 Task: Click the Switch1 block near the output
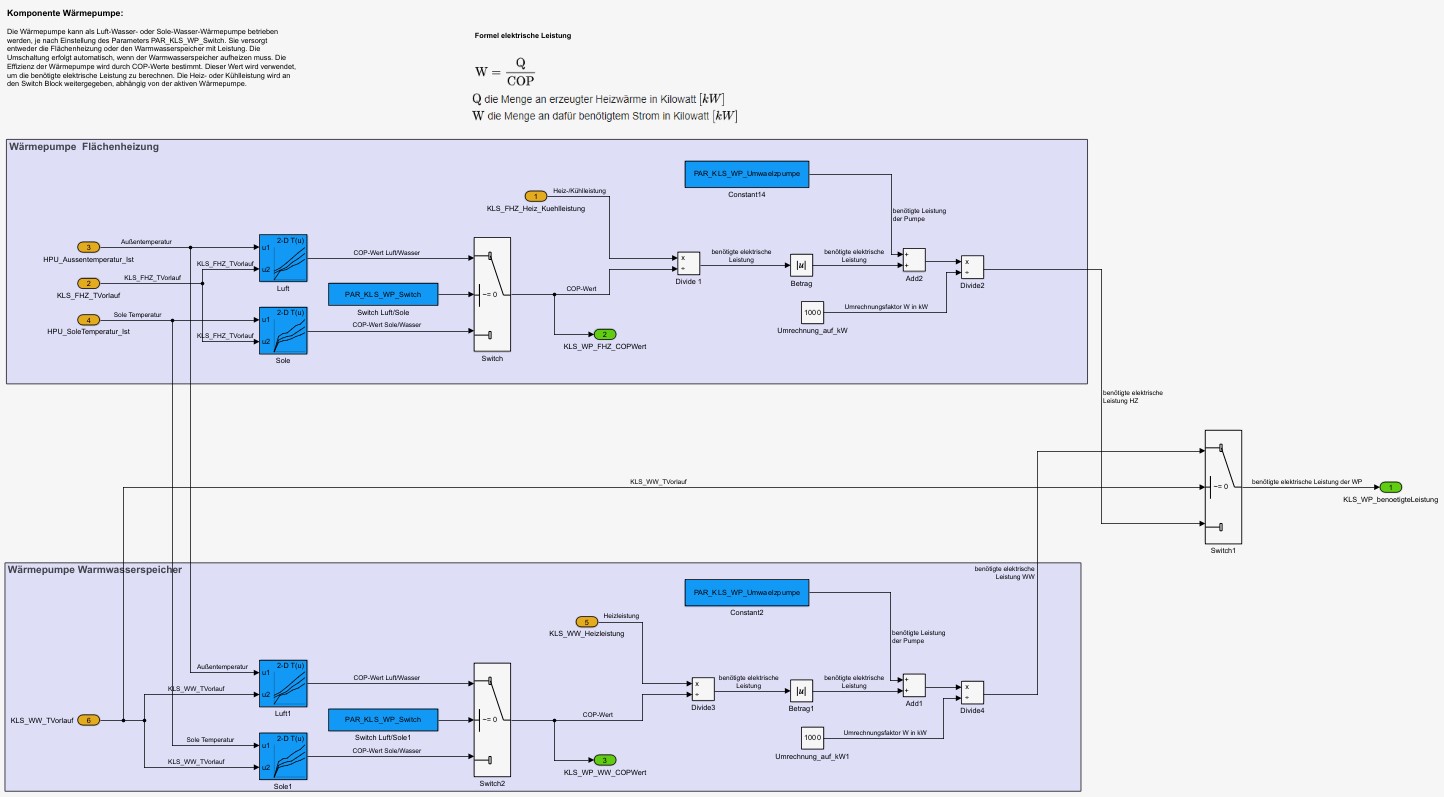(x=1222, y=487)
